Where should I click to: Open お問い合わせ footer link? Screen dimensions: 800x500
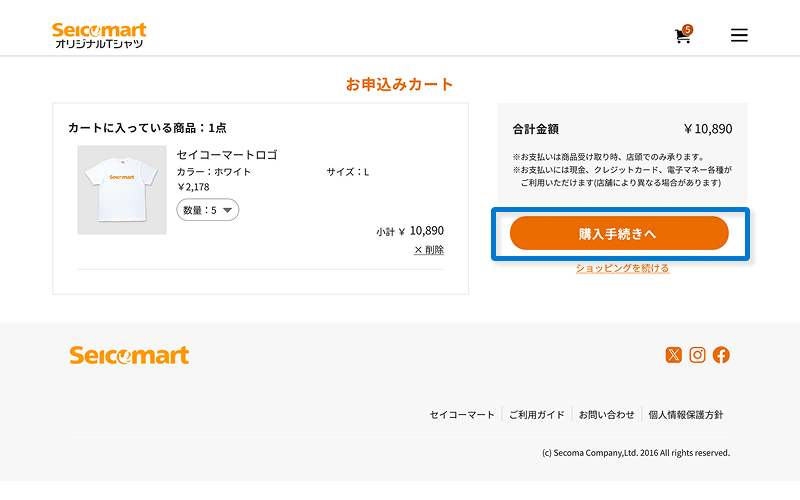click(606, 415)
